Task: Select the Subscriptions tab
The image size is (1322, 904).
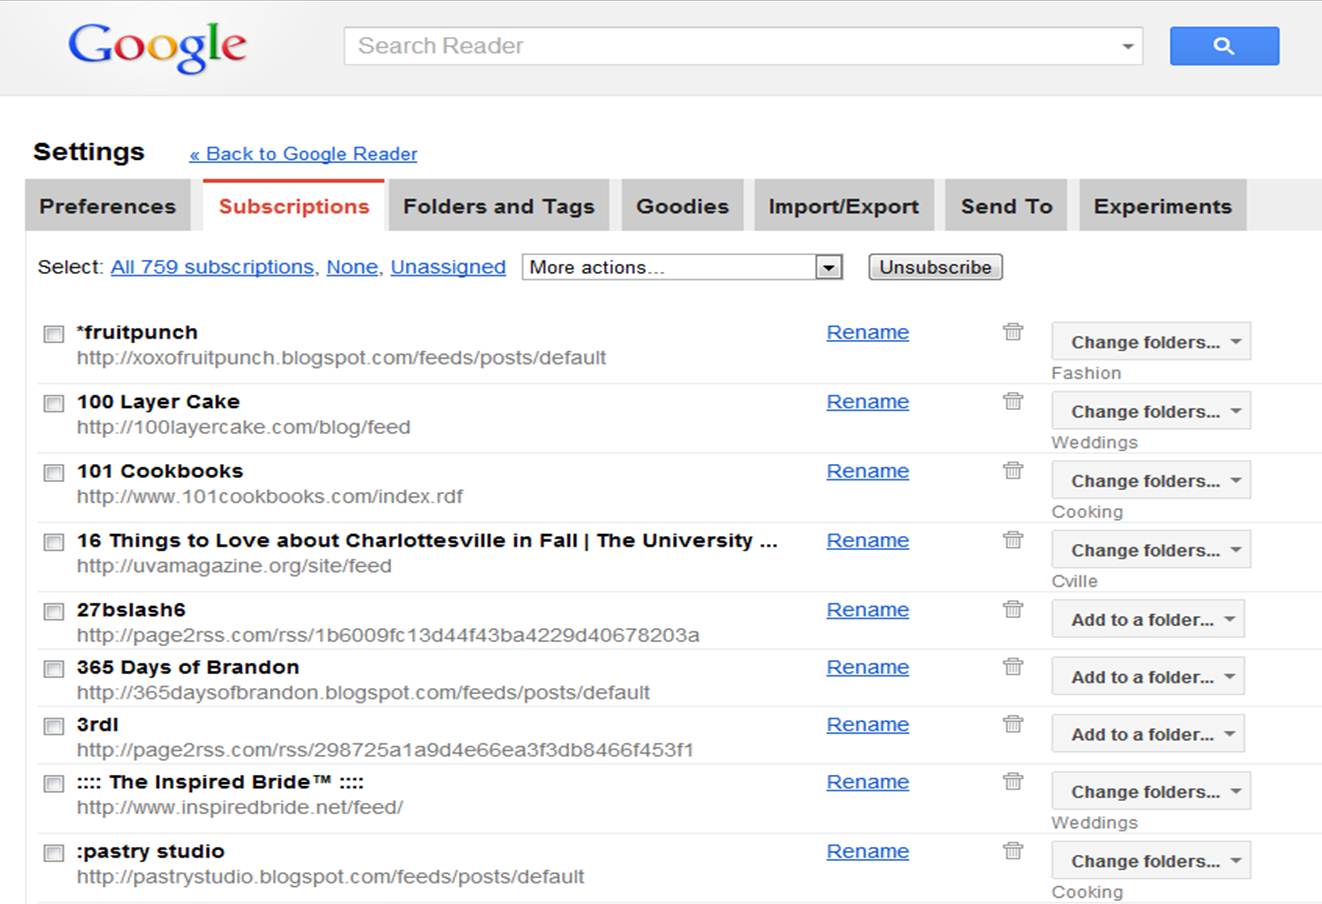Action: pyautogui.click(x=294, y=206)
